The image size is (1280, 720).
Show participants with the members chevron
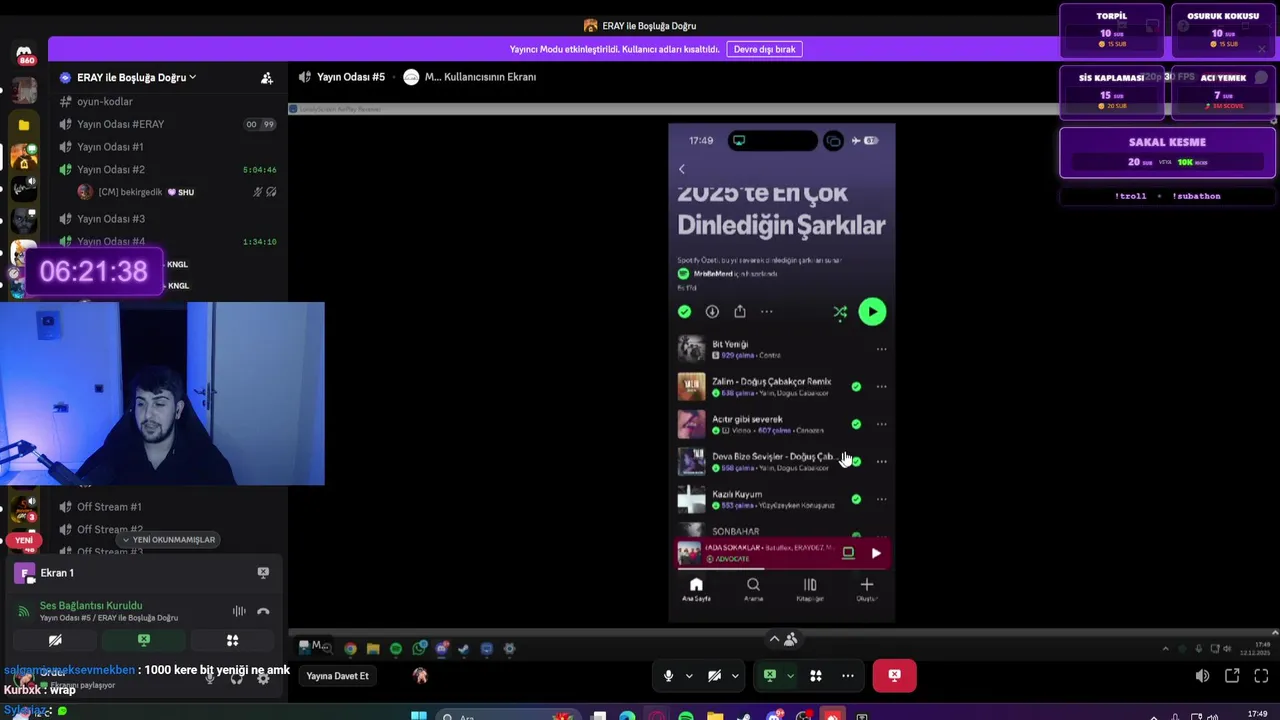point(782,639)
